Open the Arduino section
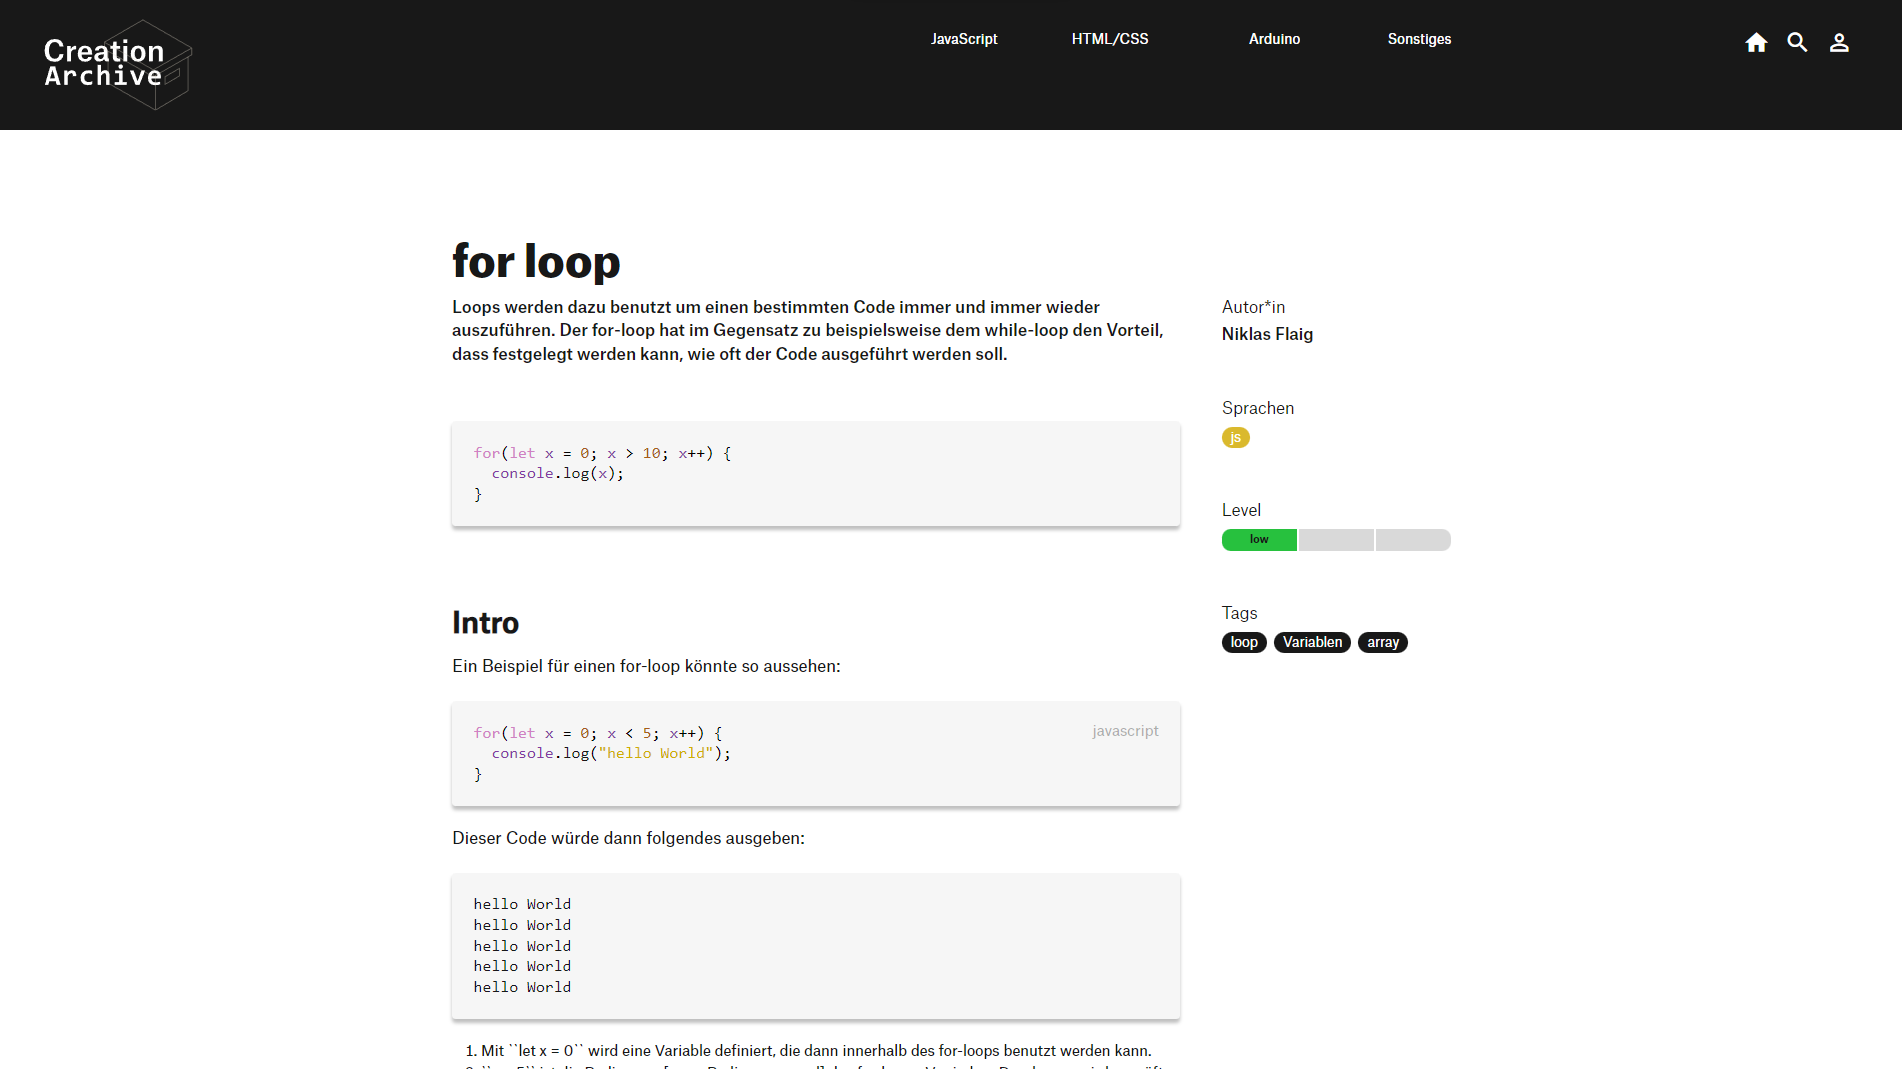 [1274, 39]
